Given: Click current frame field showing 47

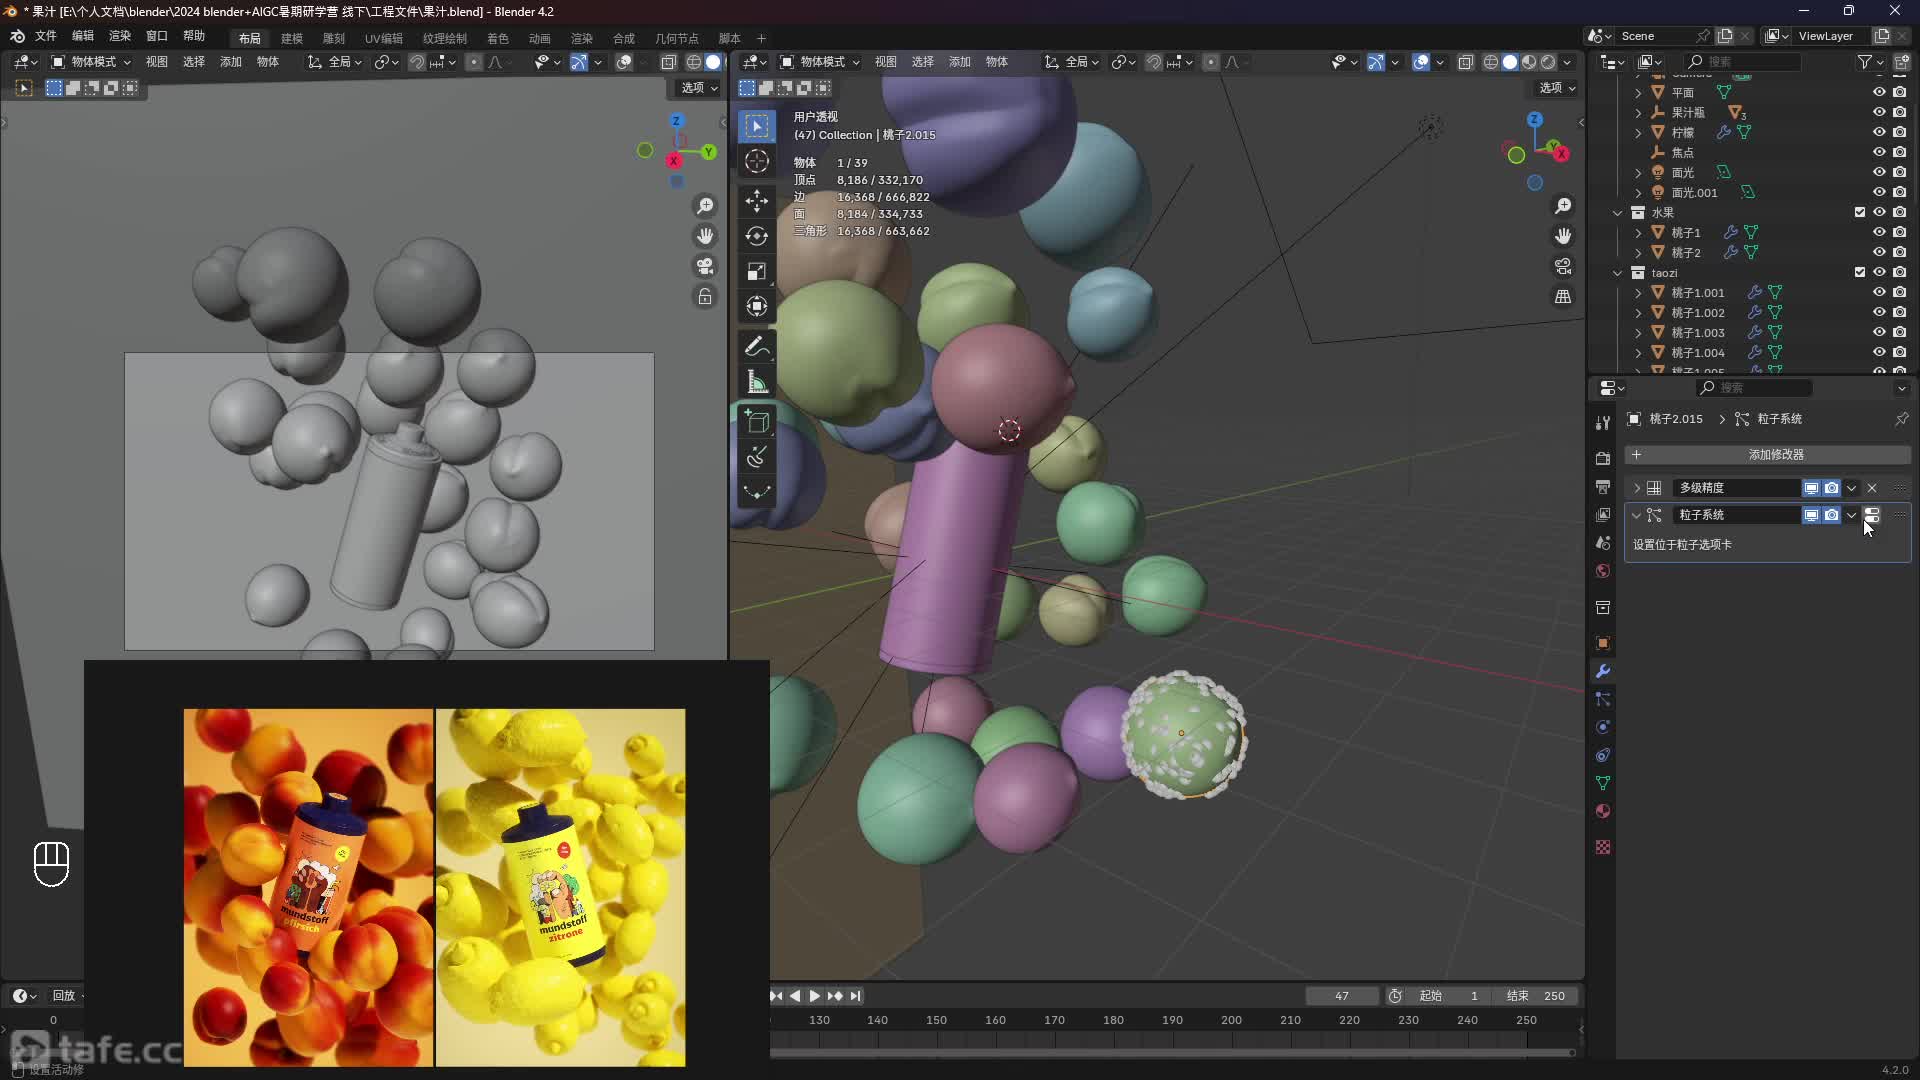Looking at the screenshot, I should click(1343, 996).
